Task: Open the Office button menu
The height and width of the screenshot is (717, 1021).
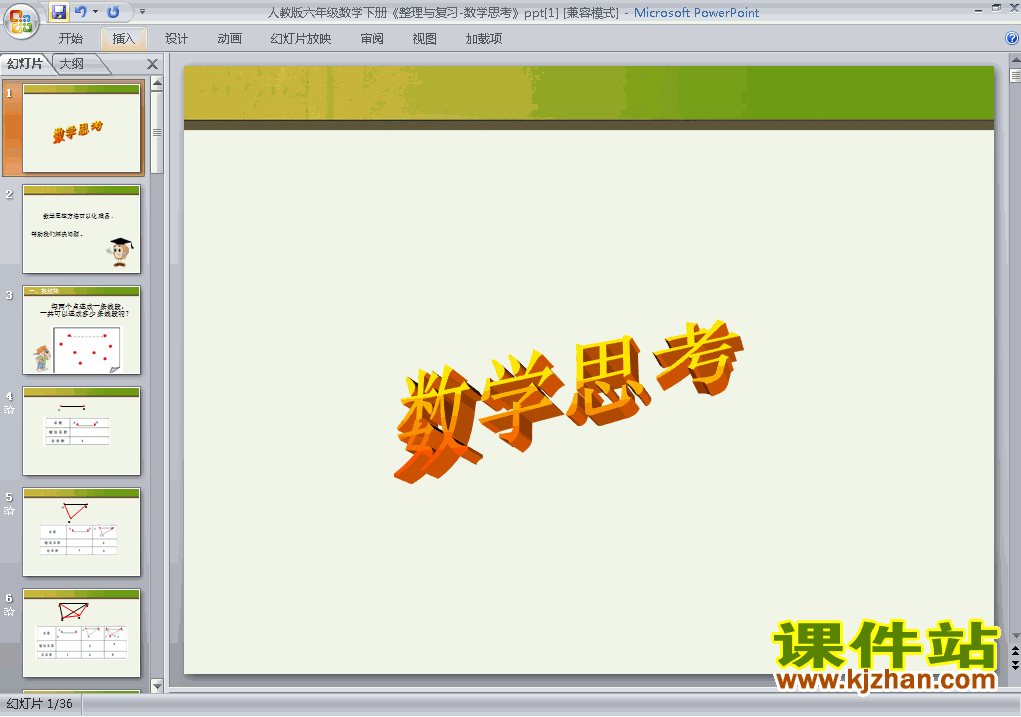Action: point(20,21)
